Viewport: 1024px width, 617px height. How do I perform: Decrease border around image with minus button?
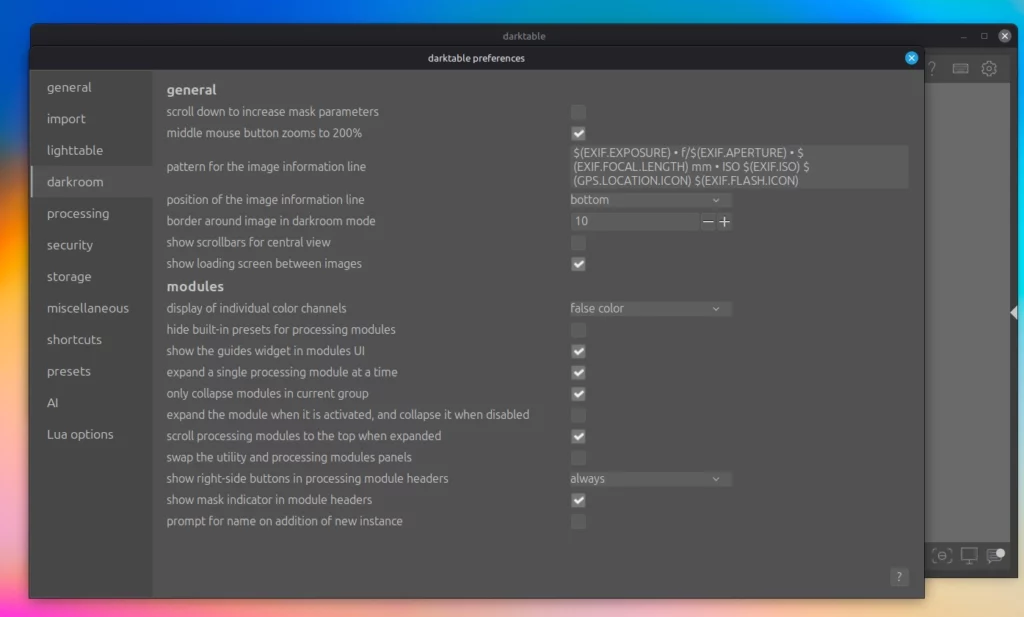pos(708,222)
